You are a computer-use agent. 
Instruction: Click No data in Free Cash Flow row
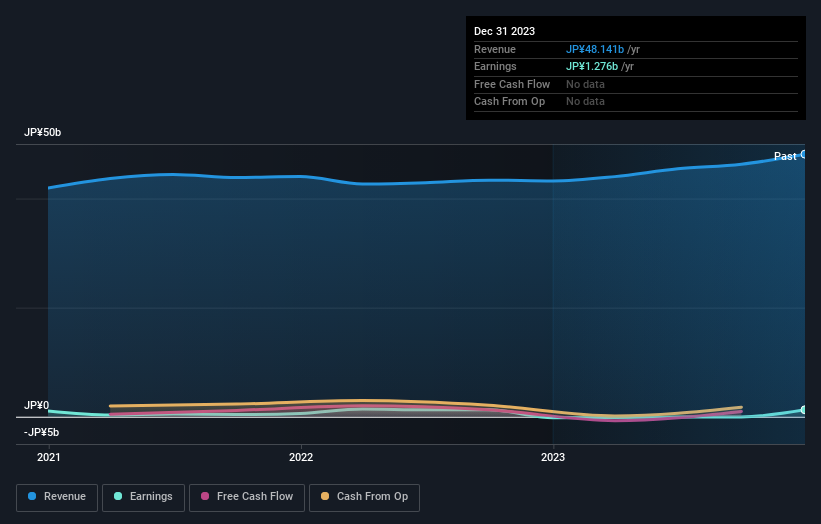tap(585, 84)
